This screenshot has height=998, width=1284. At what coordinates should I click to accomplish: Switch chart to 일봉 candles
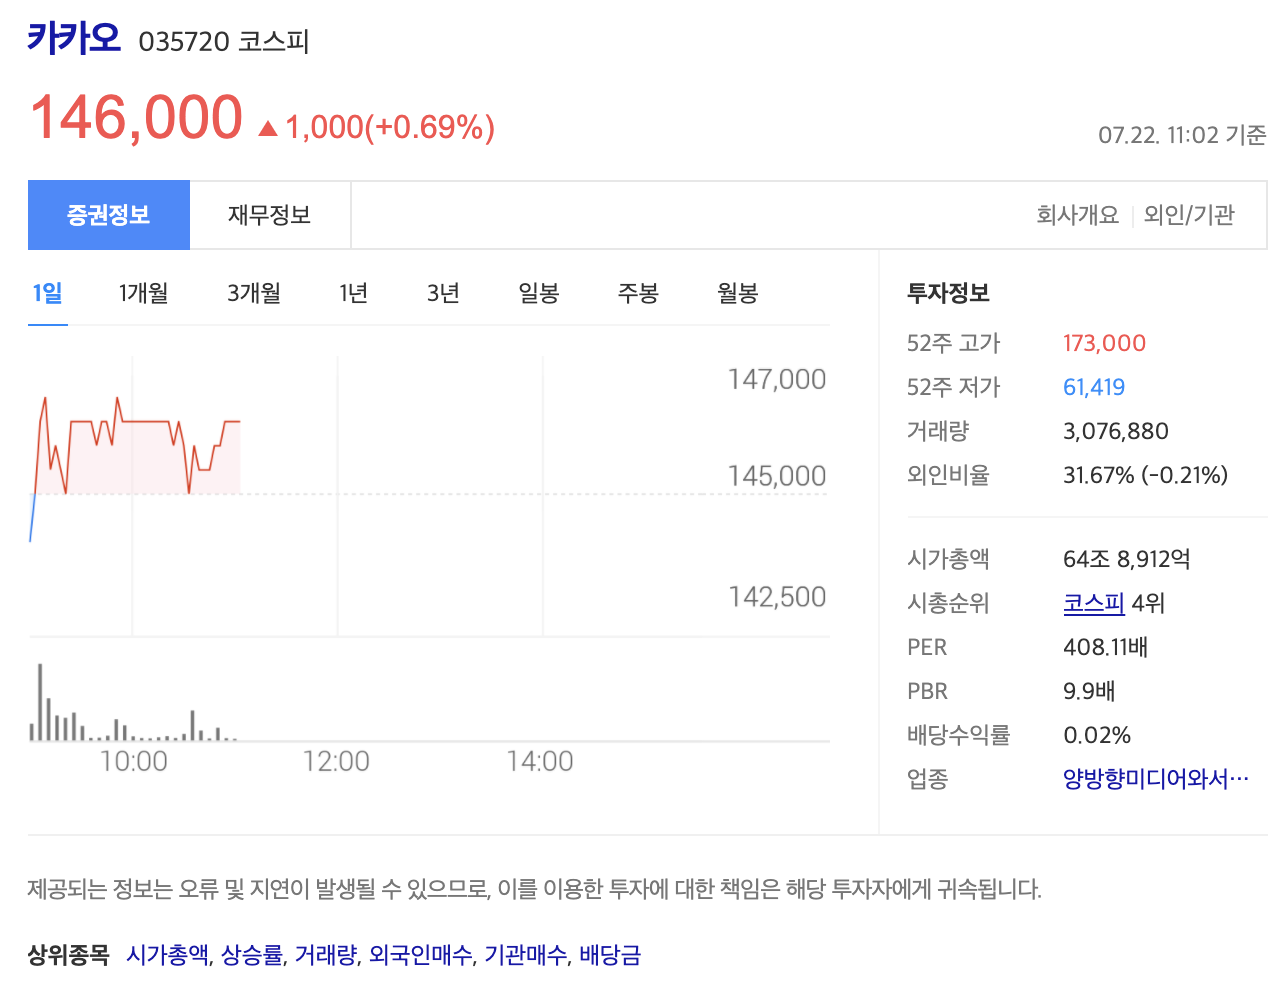point(538,293)
